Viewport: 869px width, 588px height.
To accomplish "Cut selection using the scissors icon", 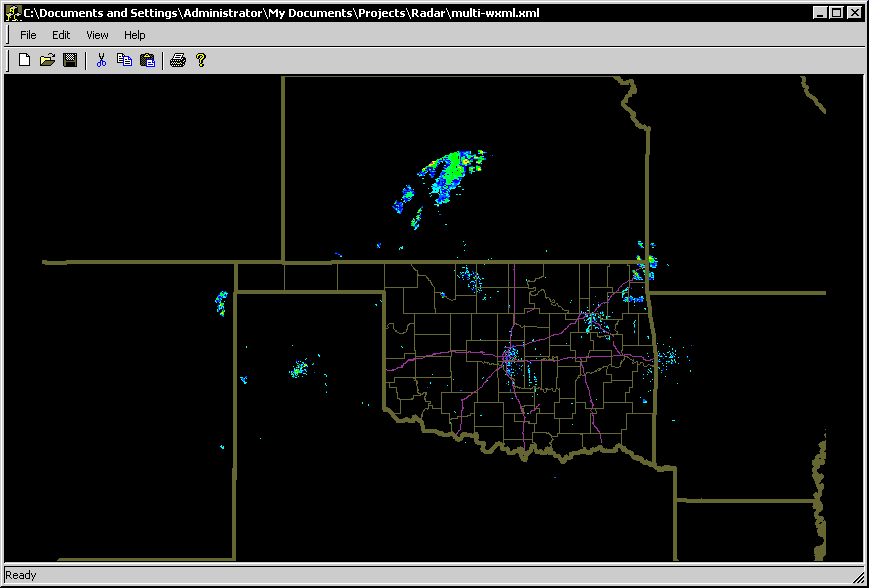I will click(100, 59).
